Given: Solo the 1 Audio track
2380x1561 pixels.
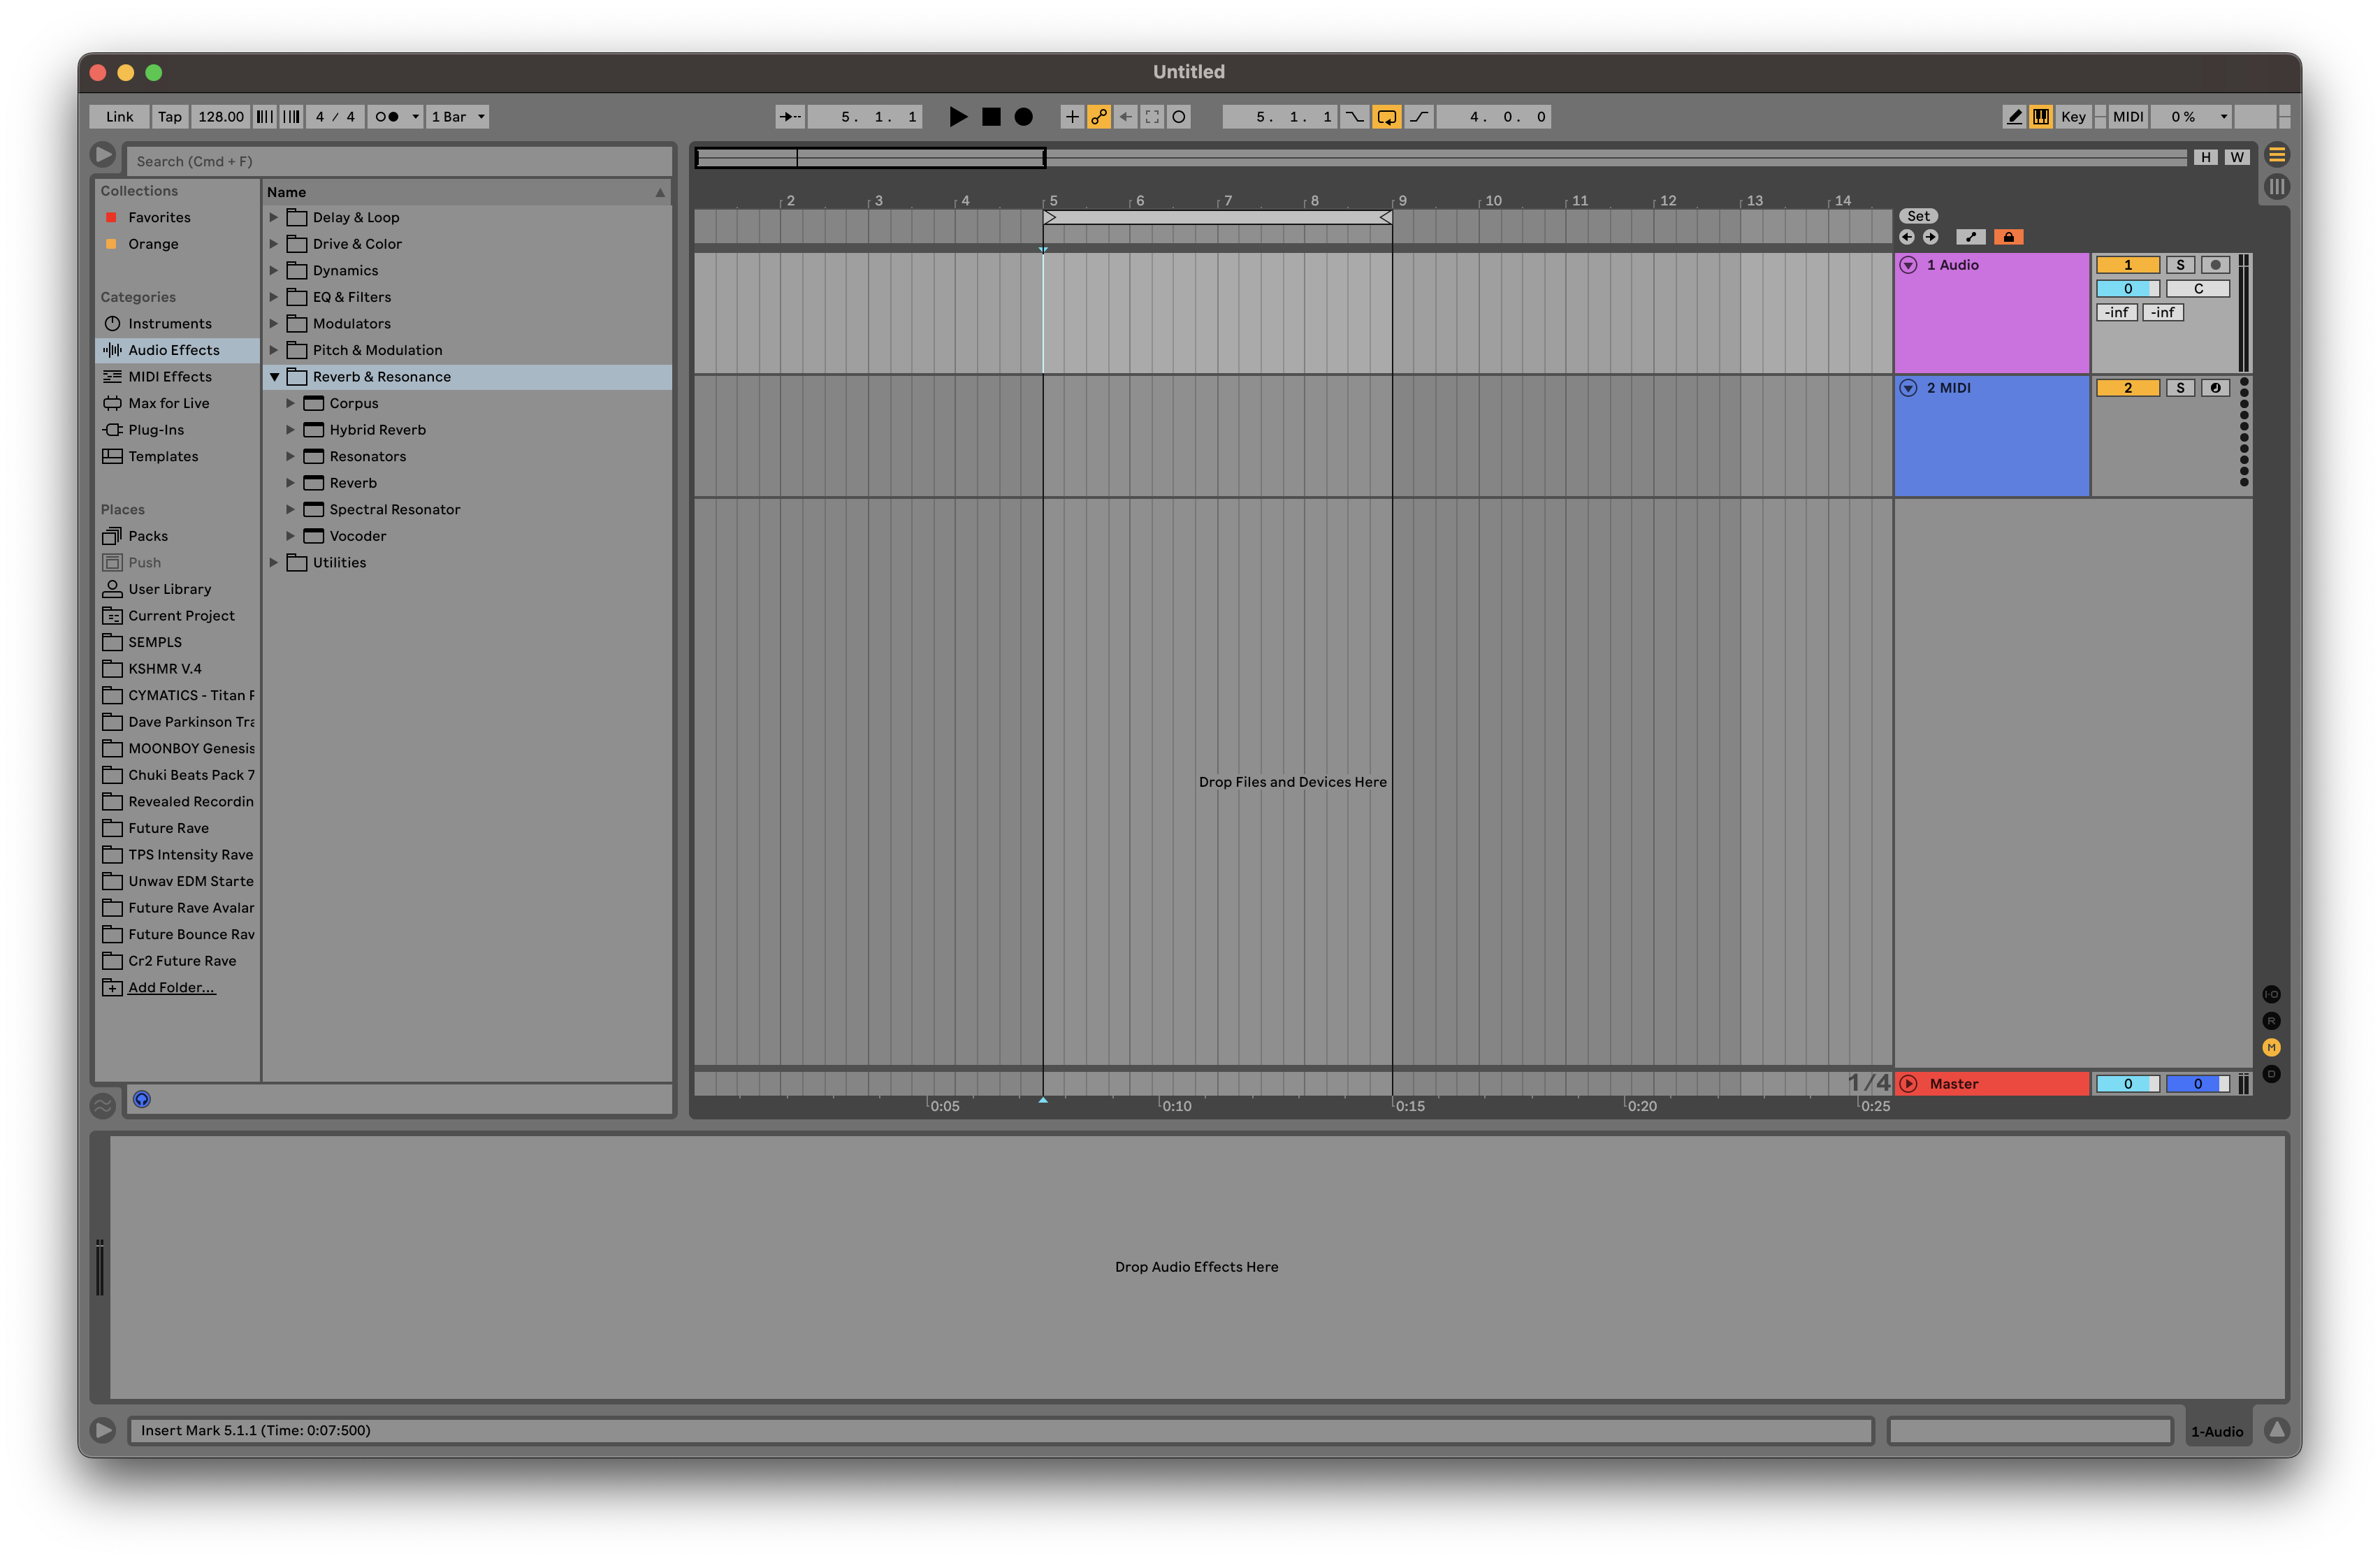Looking at the screenshot, I should [2180, 265].
